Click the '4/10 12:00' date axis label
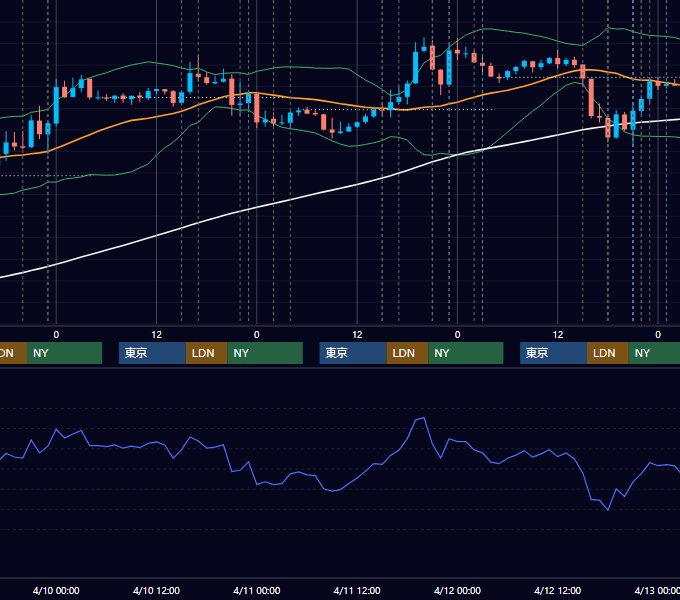 156,590
